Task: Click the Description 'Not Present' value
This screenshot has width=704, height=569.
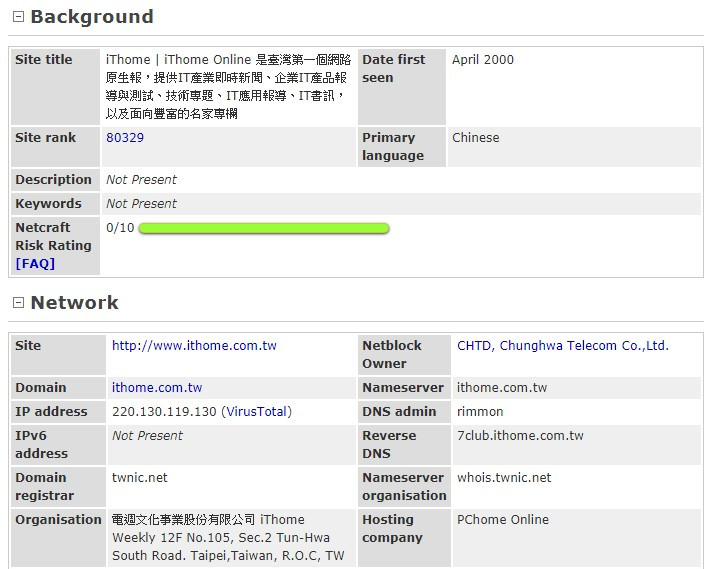Action: (x=141, y=180)
